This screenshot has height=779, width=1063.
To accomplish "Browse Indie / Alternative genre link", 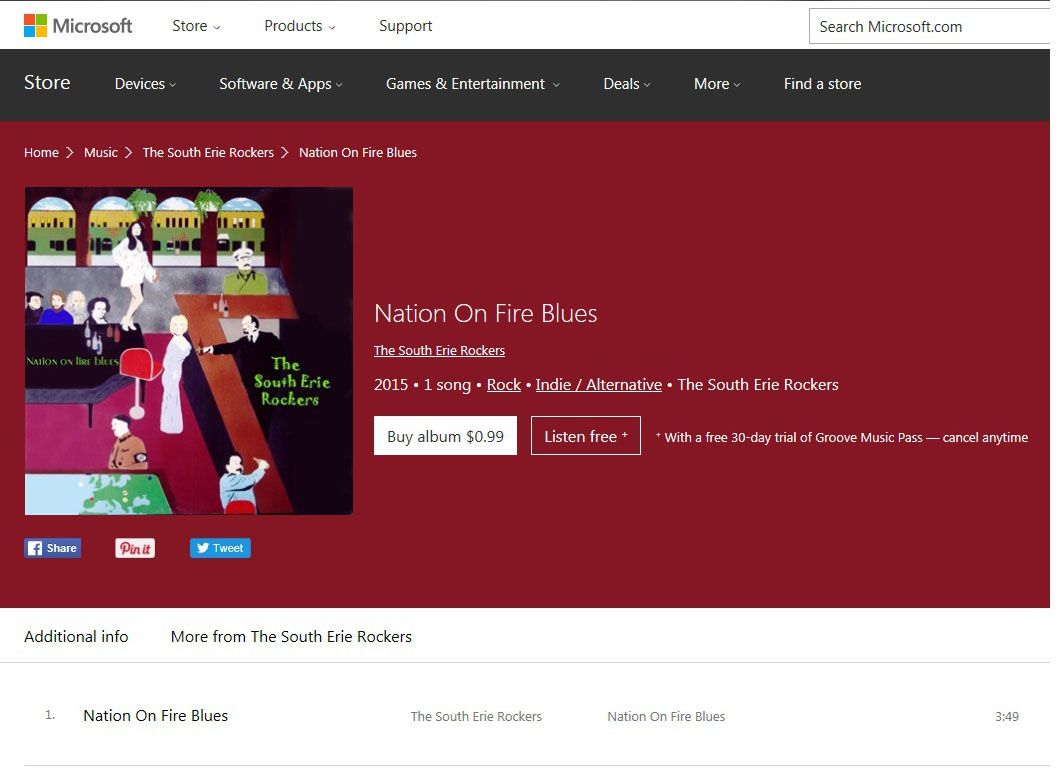I will click(599, 385).
